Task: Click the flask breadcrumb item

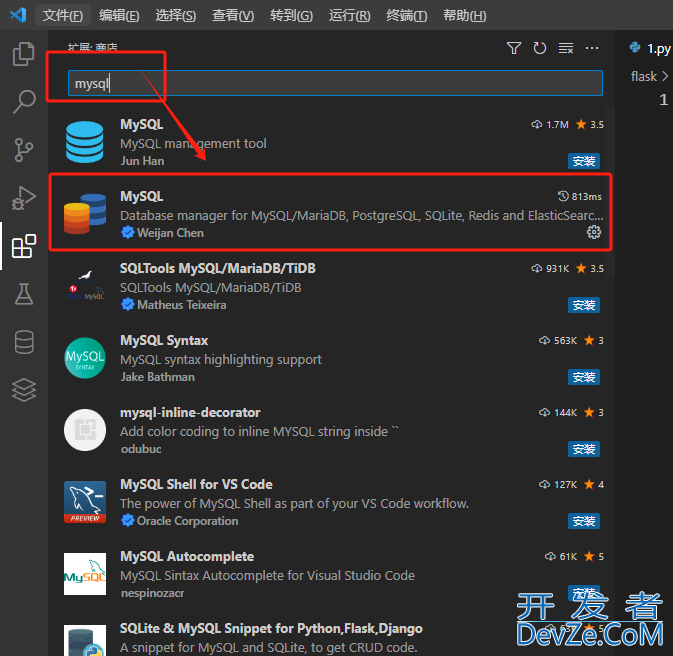Action: pos(643,76)
